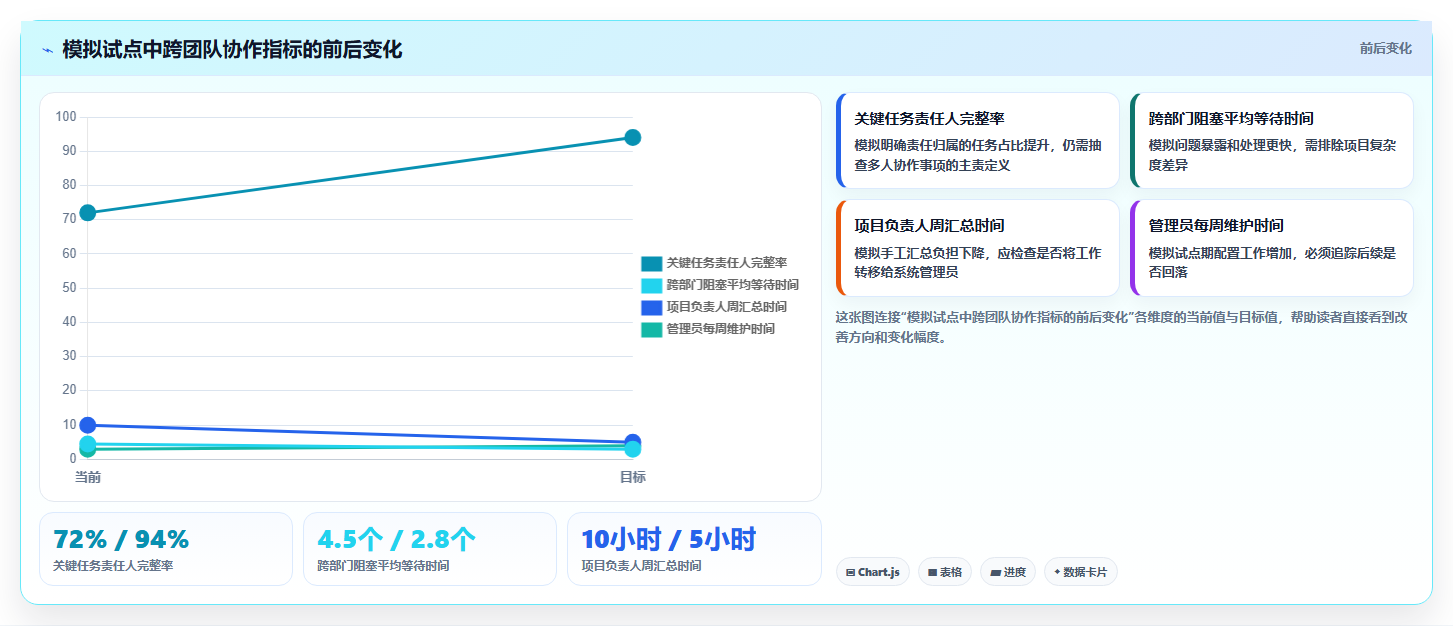Click the blue 10 data point at 当前

tap(88, 425)
